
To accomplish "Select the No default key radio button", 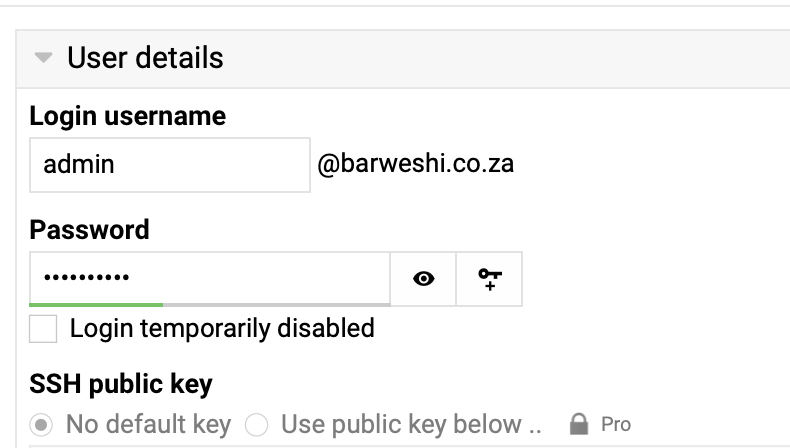I will (x=42, y=425).
